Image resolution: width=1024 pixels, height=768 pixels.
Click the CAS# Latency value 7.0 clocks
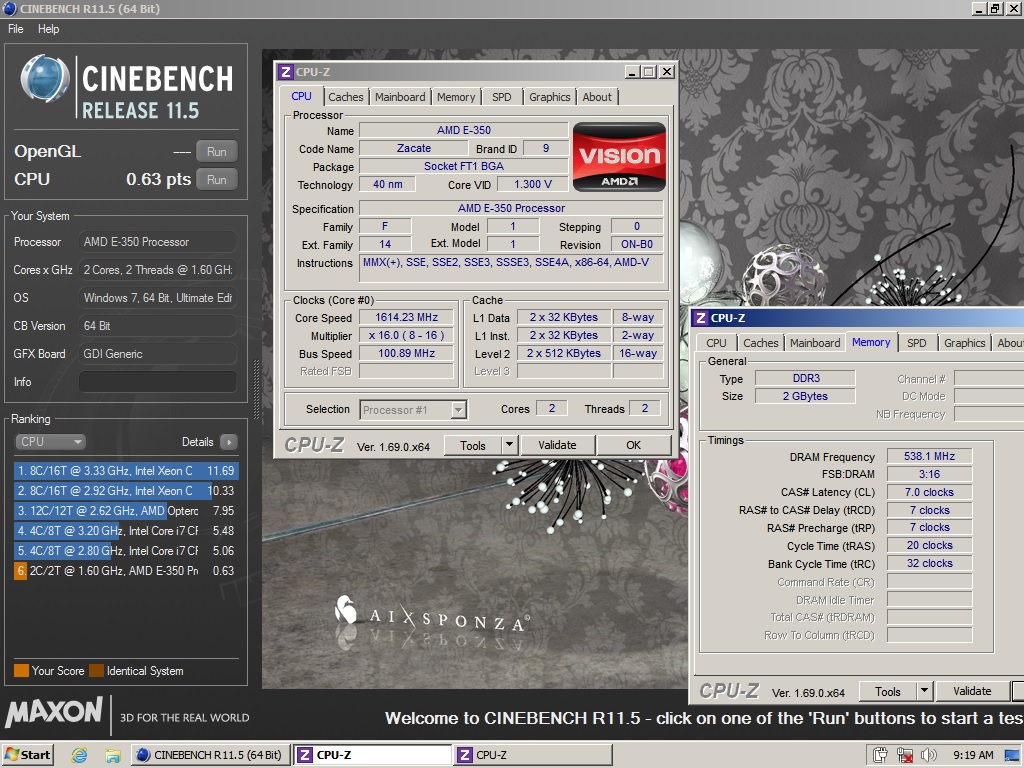[x=929, y=492]
